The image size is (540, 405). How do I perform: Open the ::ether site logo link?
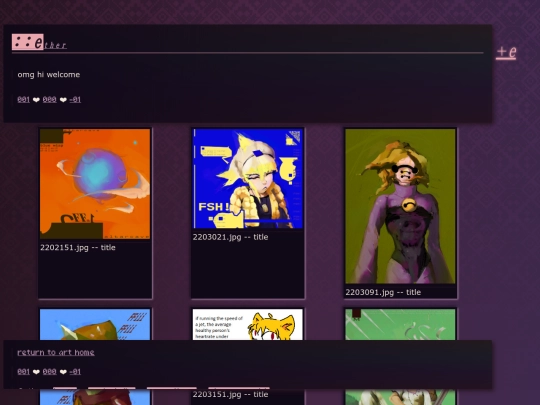point(39,42)
